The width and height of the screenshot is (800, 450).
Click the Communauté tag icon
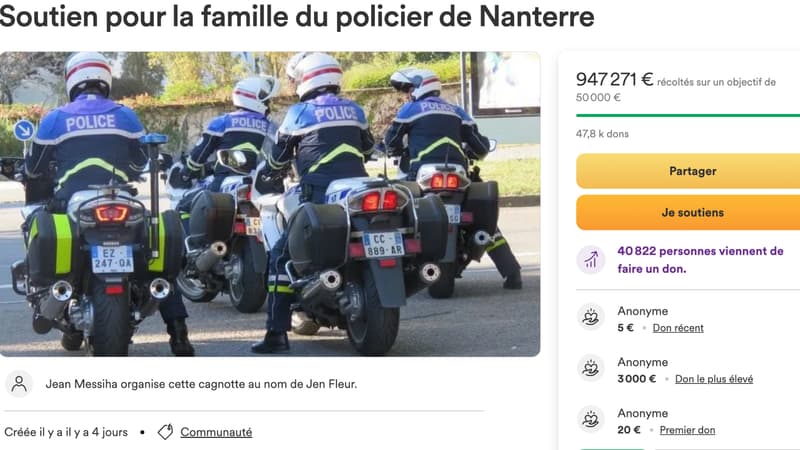[165, 432]
